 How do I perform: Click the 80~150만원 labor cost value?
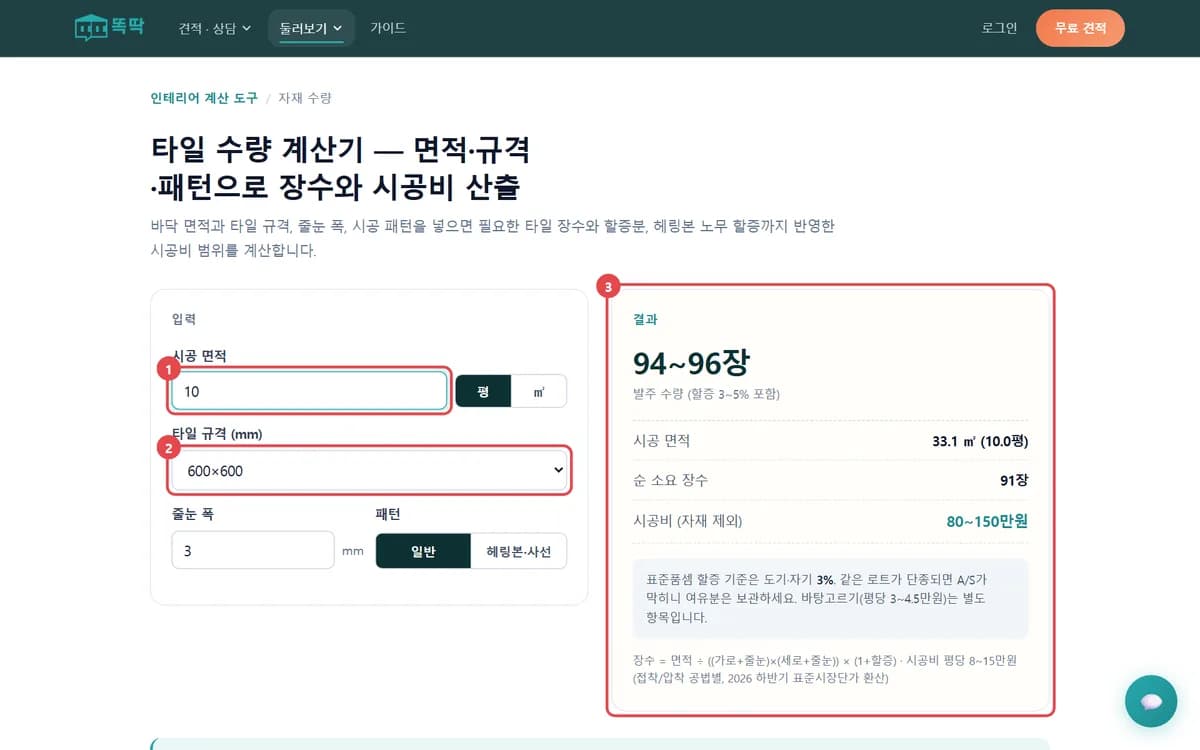(987, 521)
